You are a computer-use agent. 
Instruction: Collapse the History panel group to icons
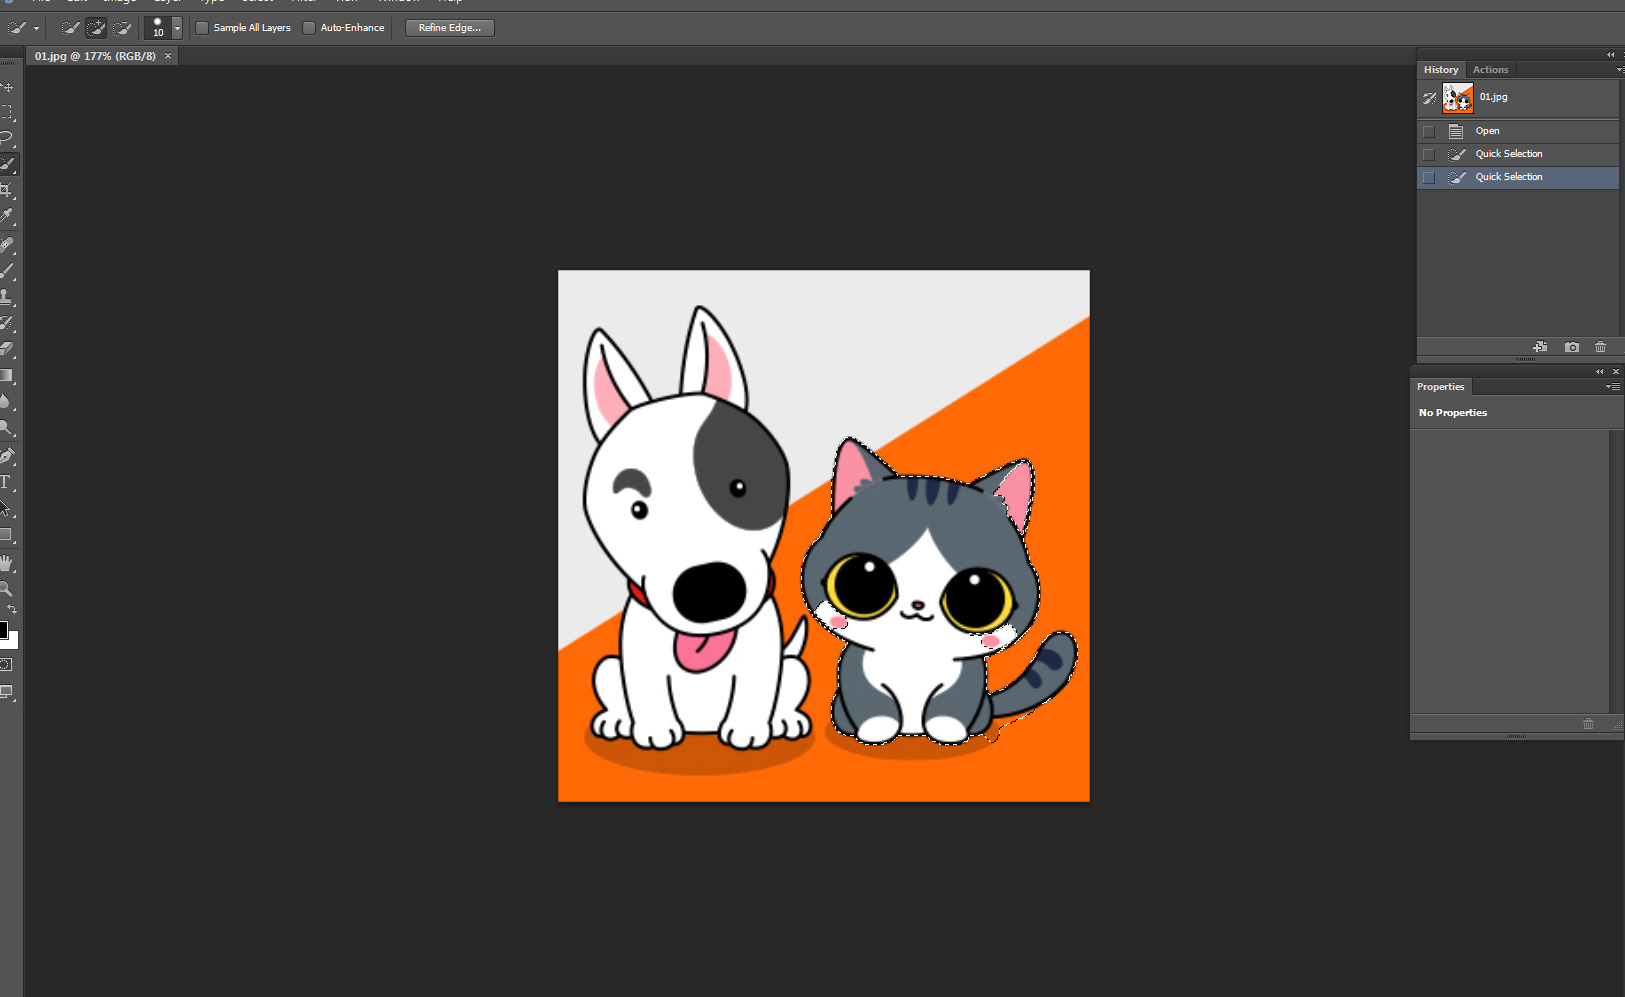(x=1610, y=55)
